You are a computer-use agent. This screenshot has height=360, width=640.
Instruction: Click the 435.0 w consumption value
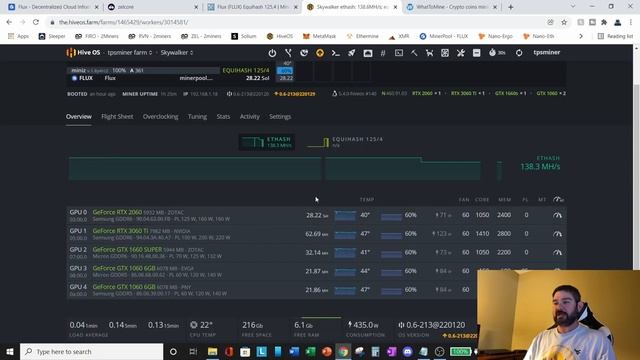[x=363, y=325]
